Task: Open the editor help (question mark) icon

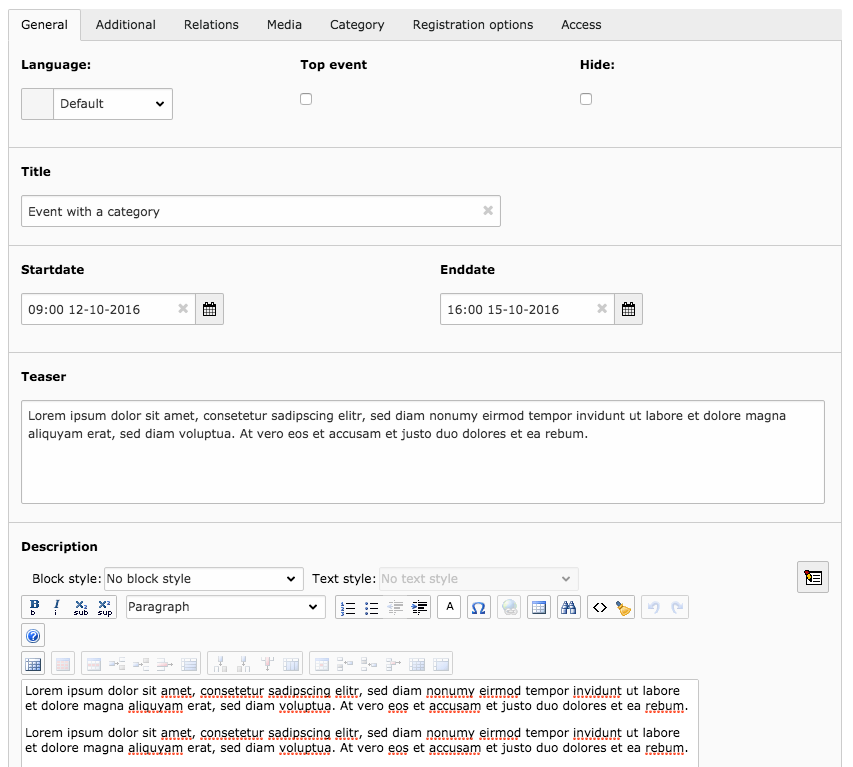Action: 33,636
